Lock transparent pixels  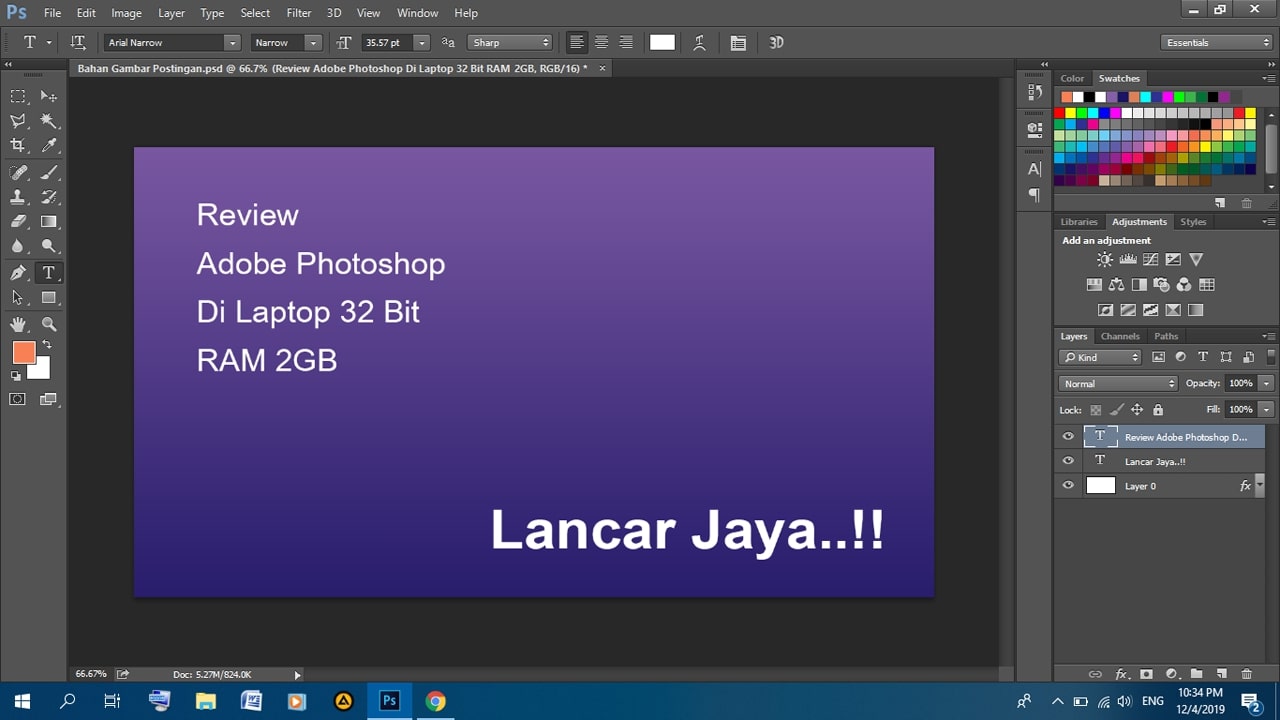pyautogui.click(x=1096, y=409)
